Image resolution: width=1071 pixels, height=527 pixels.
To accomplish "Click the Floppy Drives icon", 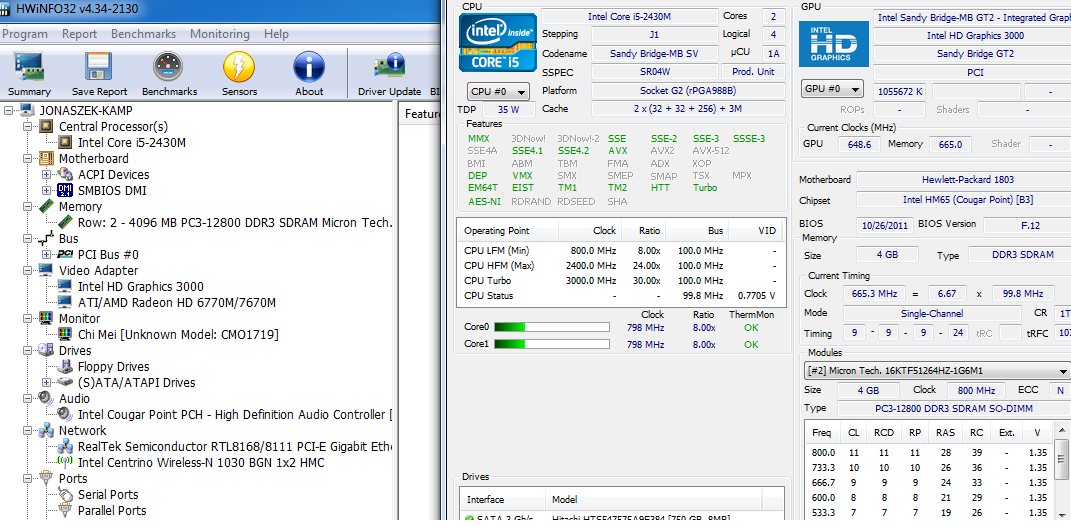I will [x=66, y=367].
